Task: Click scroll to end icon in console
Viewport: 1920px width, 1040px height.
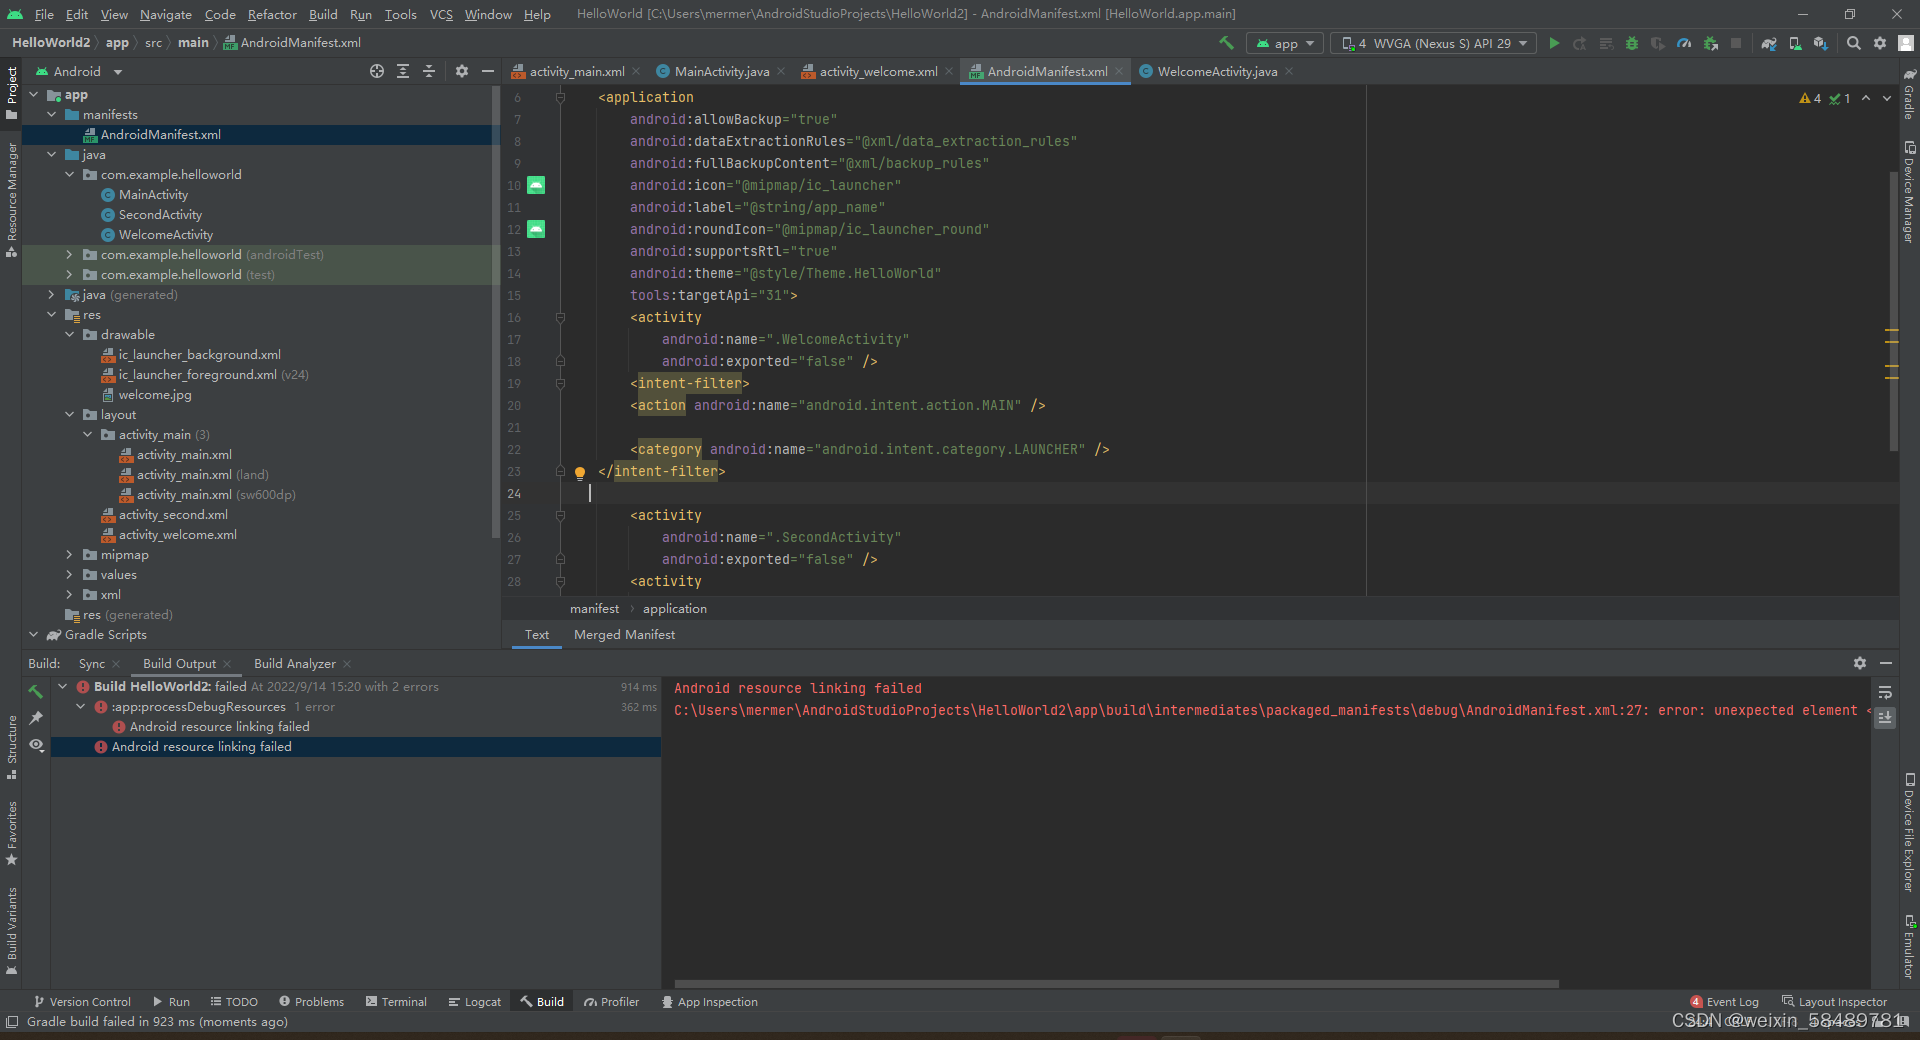Action: pyautogui.click(x=1885, y=718)
